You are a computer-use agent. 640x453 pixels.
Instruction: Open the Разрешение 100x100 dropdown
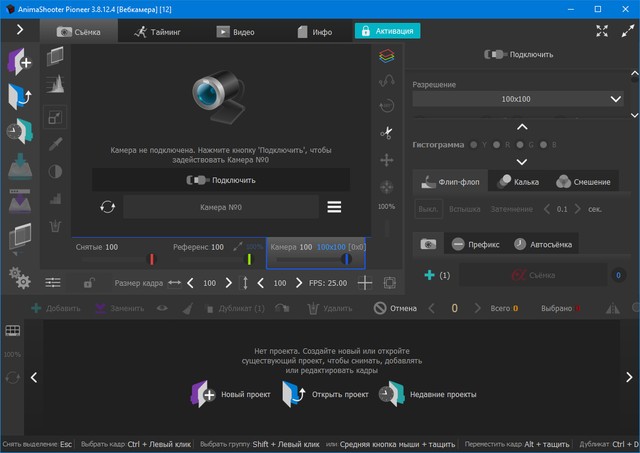pos(519,99)
